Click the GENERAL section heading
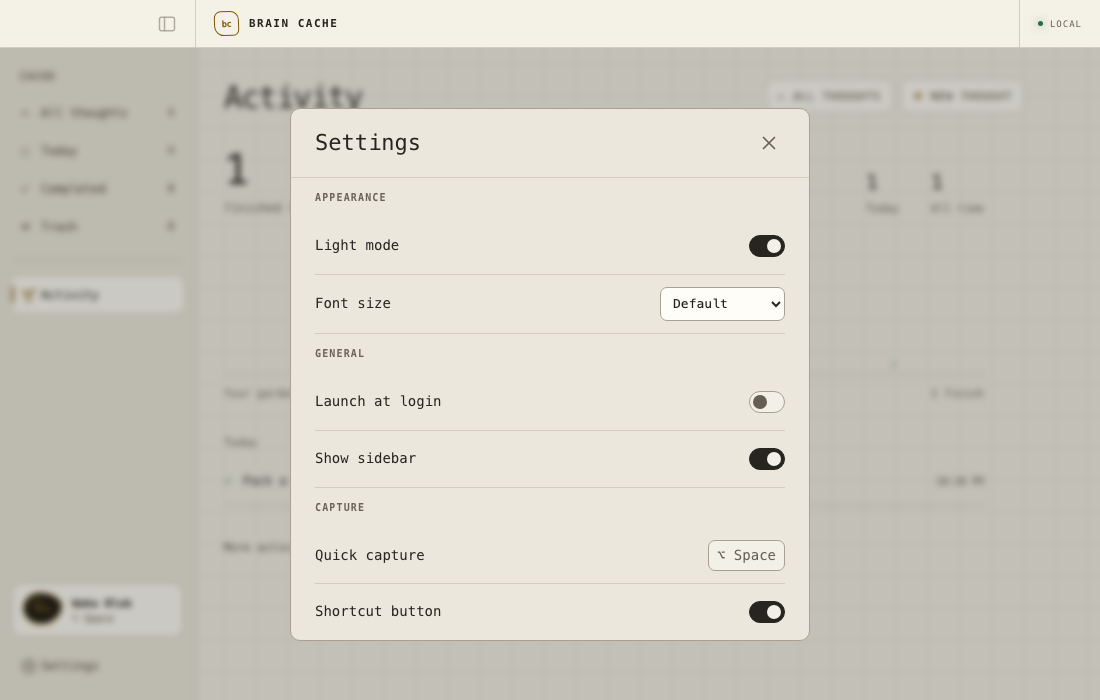 [340, 354]
